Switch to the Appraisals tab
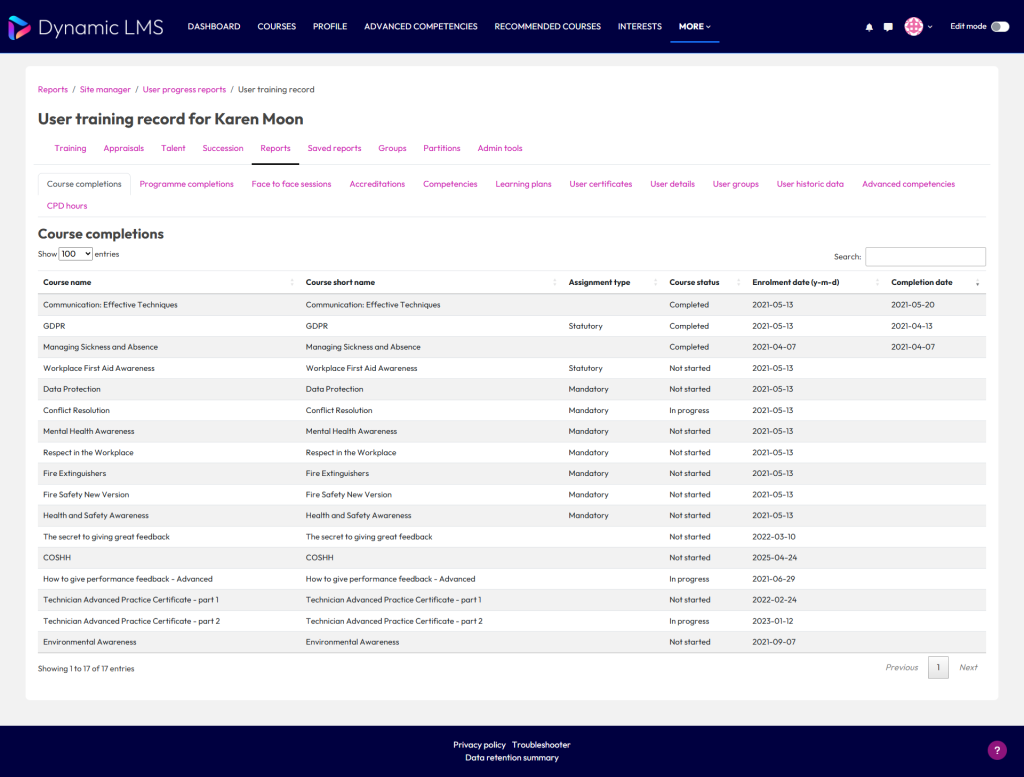 (x=123, y=148)
